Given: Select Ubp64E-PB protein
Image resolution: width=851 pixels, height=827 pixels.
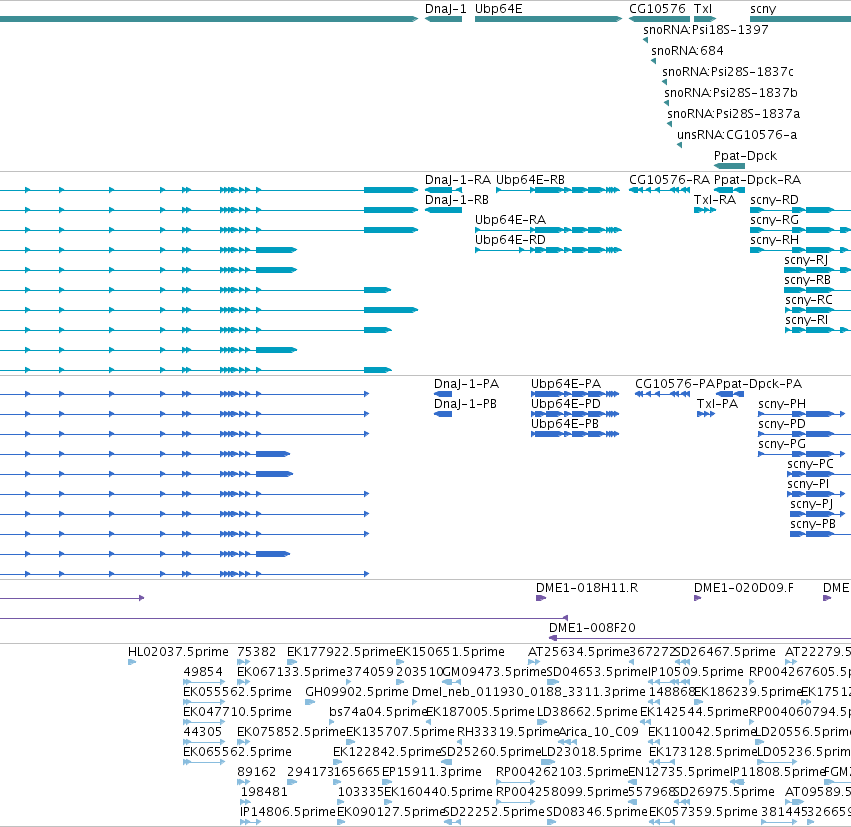Looking at the screenshot, I should (x=575, y=434).
